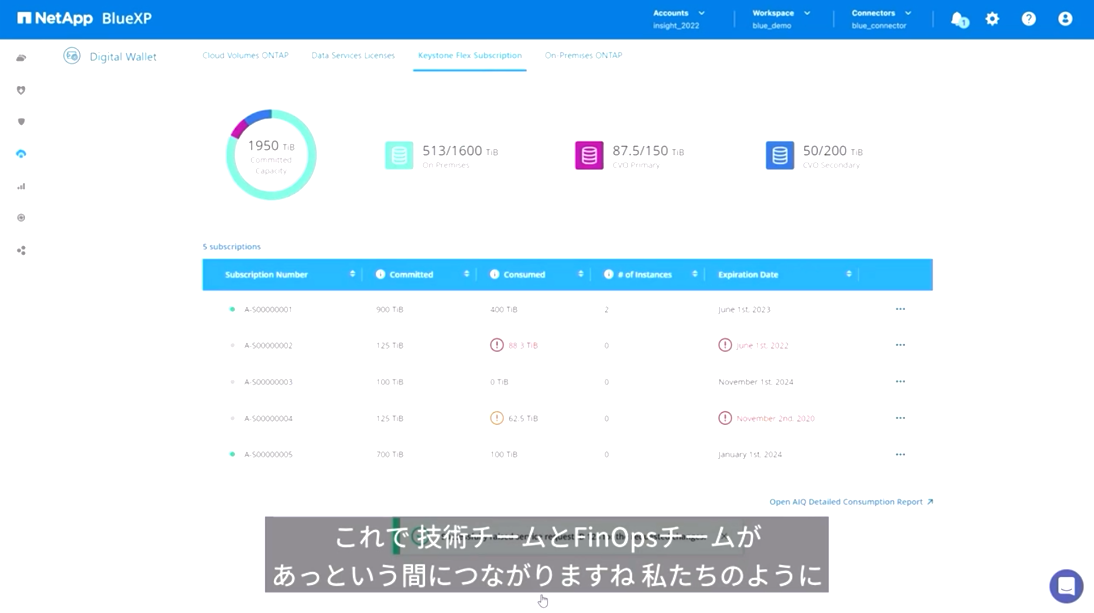Viewport: 1094px width, 613px height.
Task: Switch to On-Premises ONTAP tab
Action: (583, 55)
